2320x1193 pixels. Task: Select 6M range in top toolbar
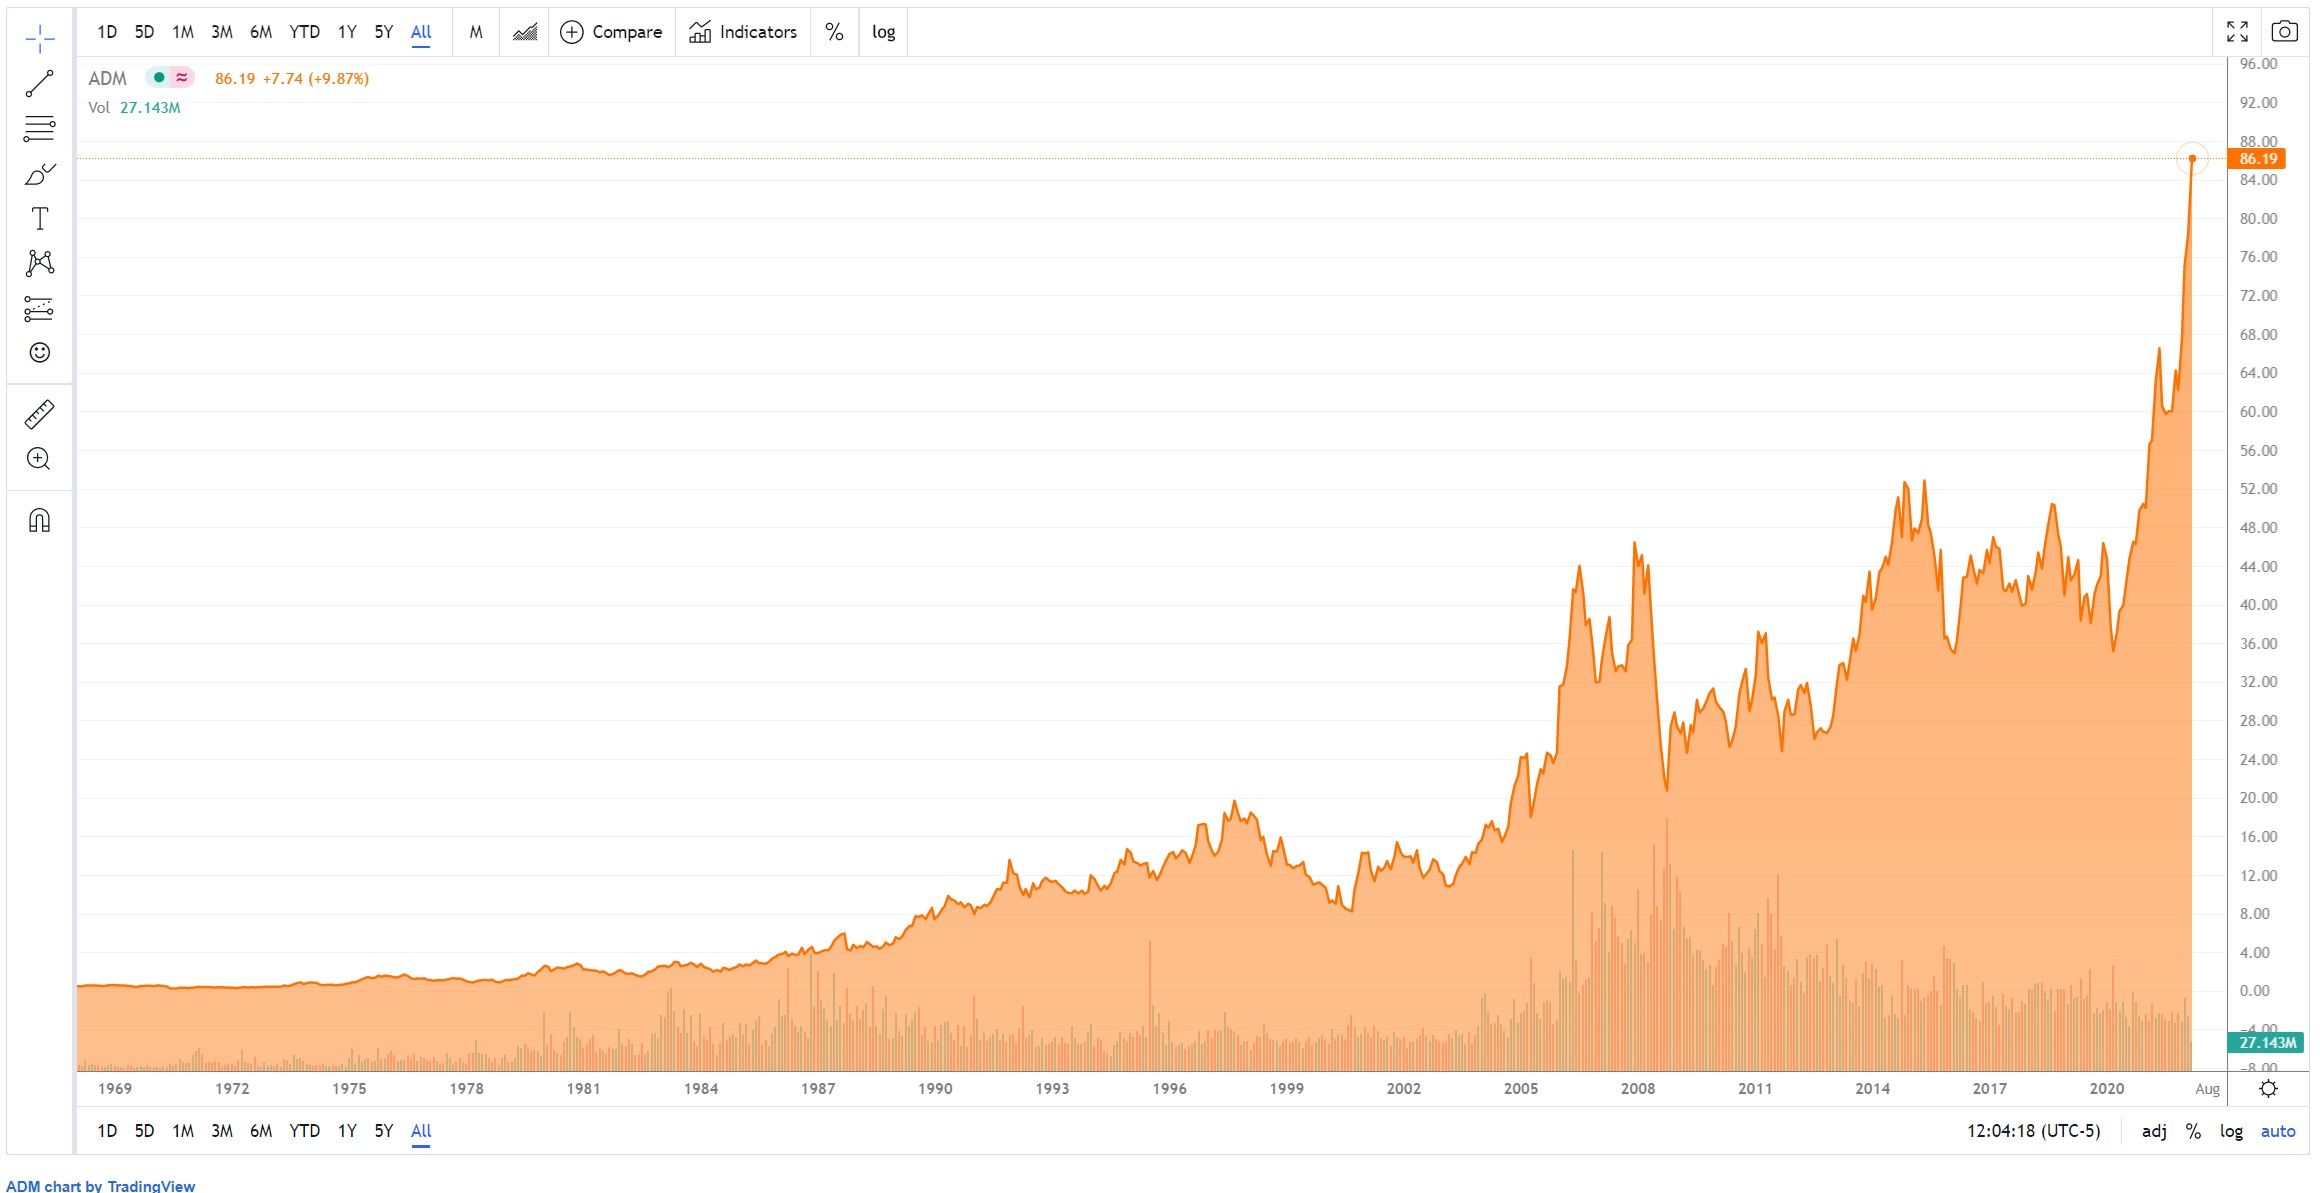coord(261,32)
